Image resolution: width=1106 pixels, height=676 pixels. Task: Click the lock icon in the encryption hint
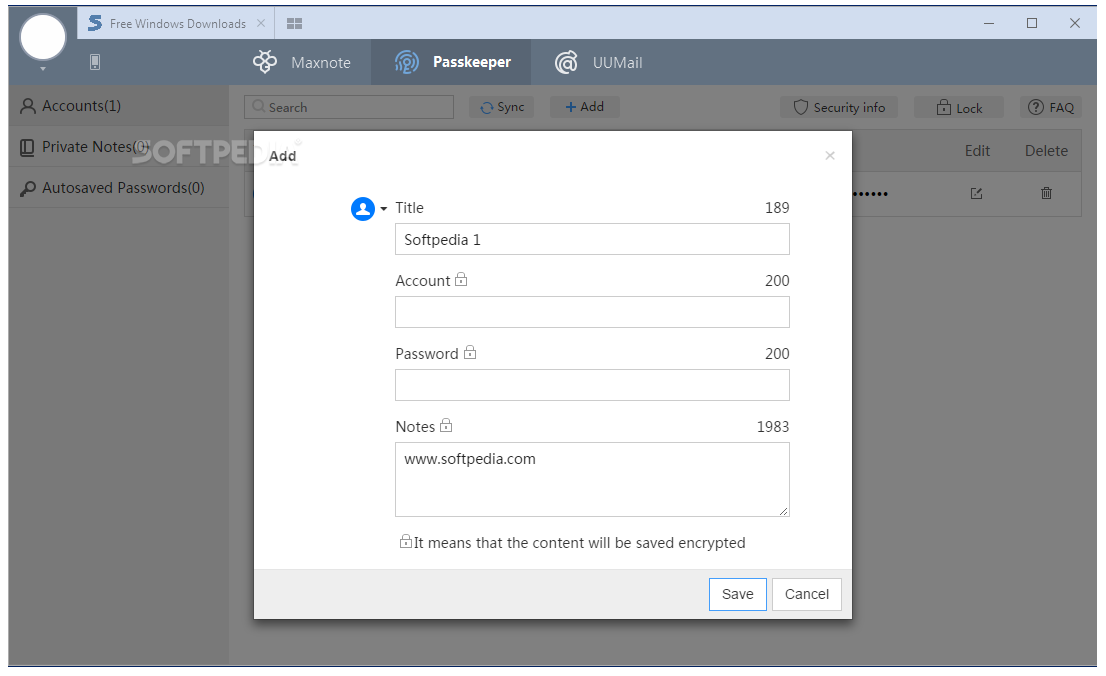pyautogui.click(x=406, y=541)
